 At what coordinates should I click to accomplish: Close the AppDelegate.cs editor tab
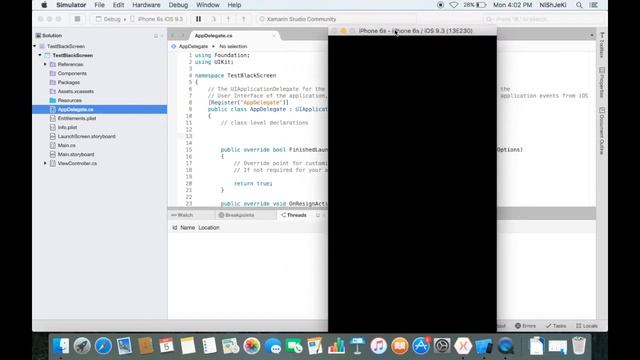coord(274,36)
